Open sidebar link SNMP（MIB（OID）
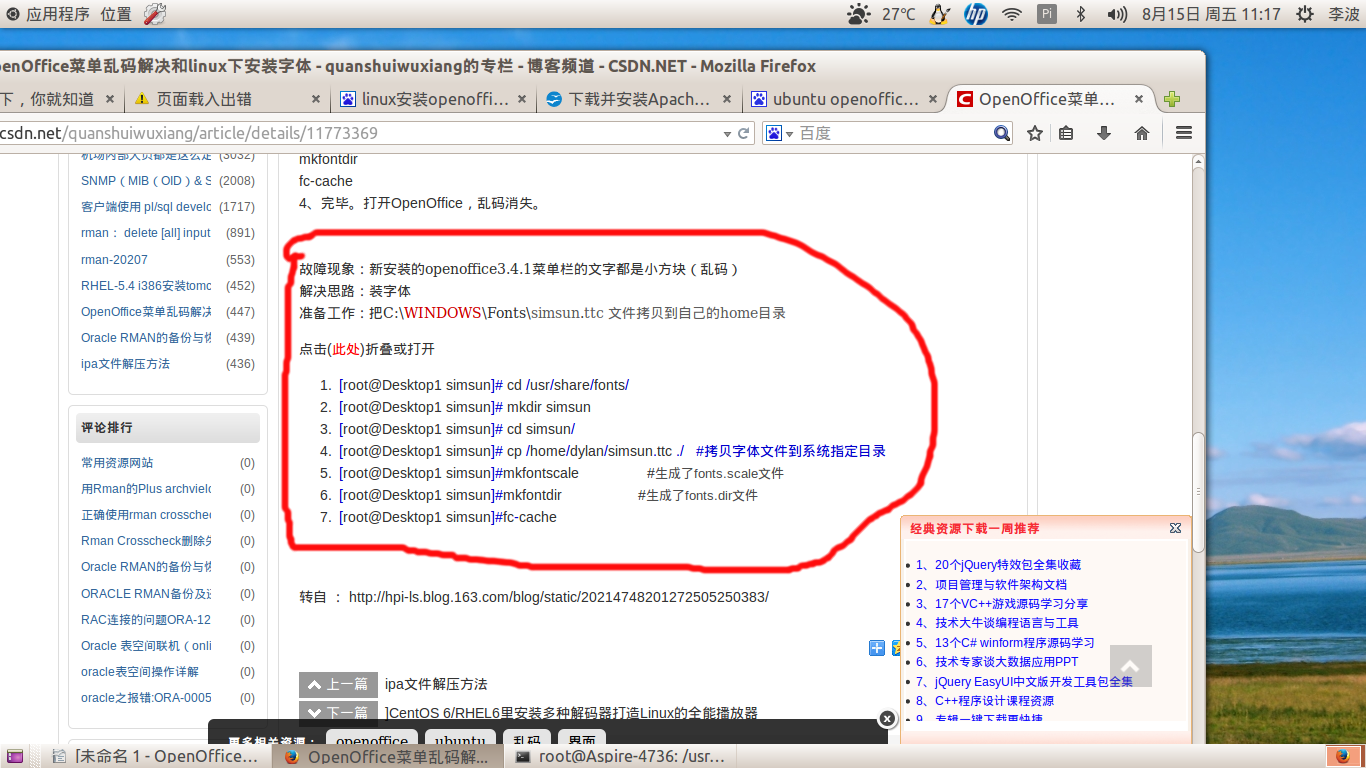This screenshot has height=768, width=1366. tap(146, 181)
